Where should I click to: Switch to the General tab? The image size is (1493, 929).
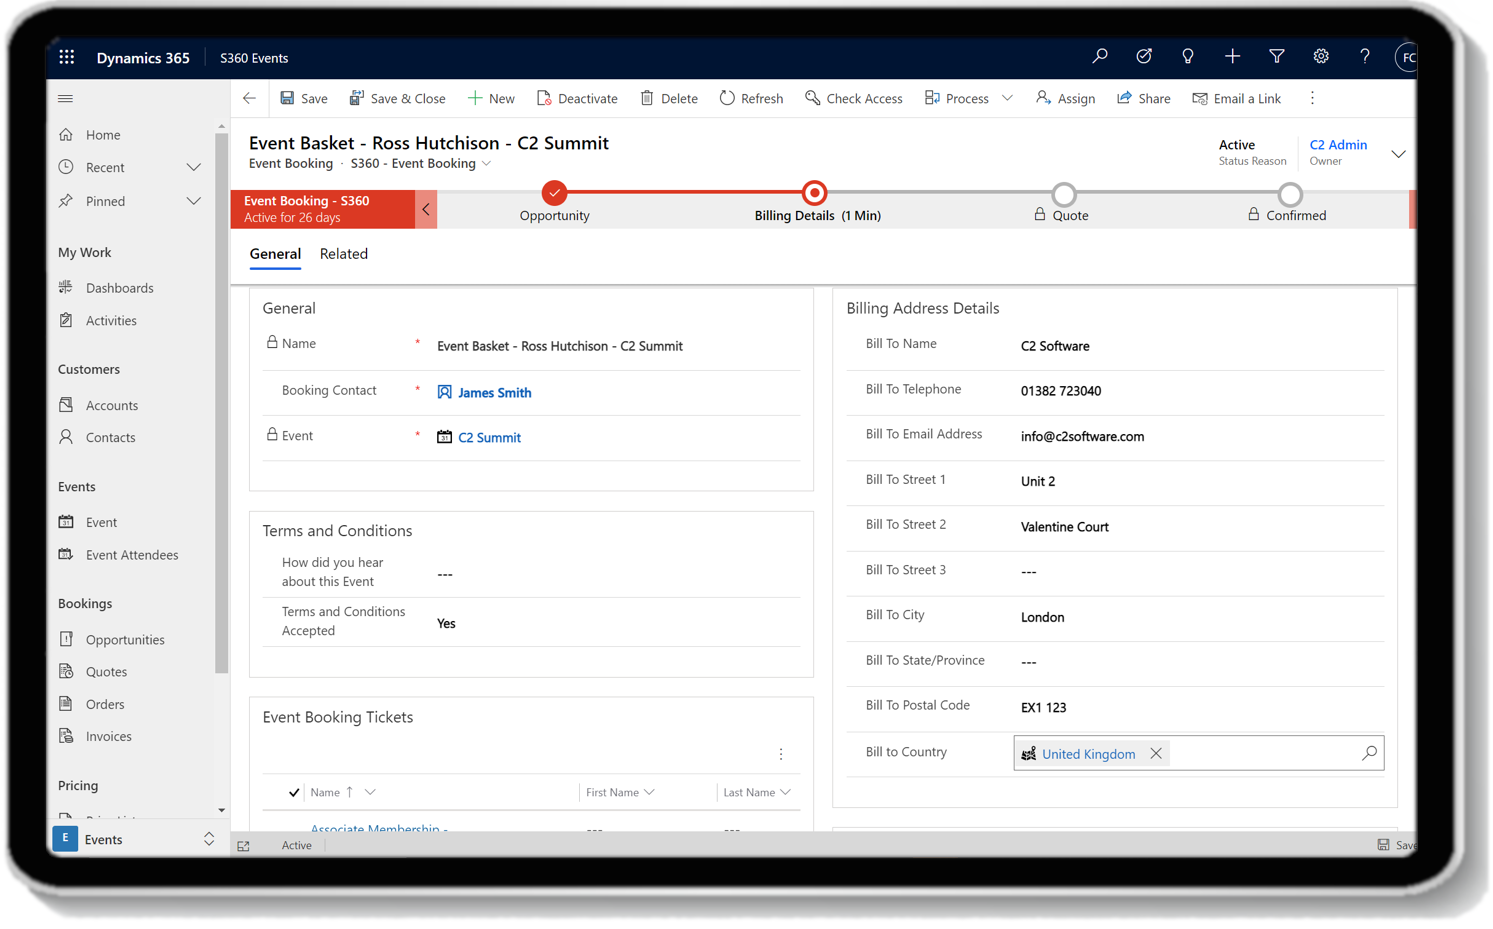click(x=275, y=254)
